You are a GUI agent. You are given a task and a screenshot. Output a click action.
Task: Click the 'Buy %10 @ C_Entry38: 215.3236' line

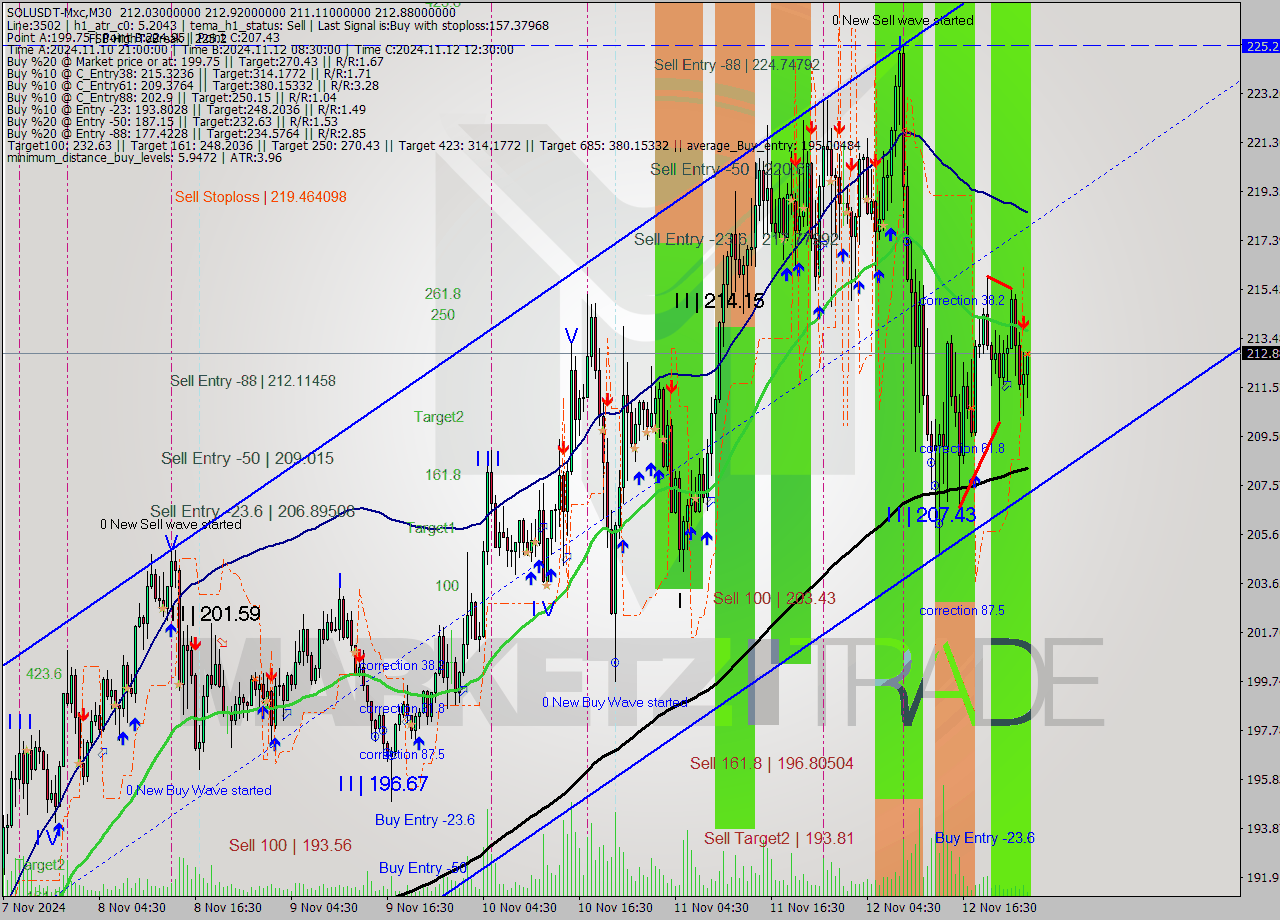click(x=188, y=74)
